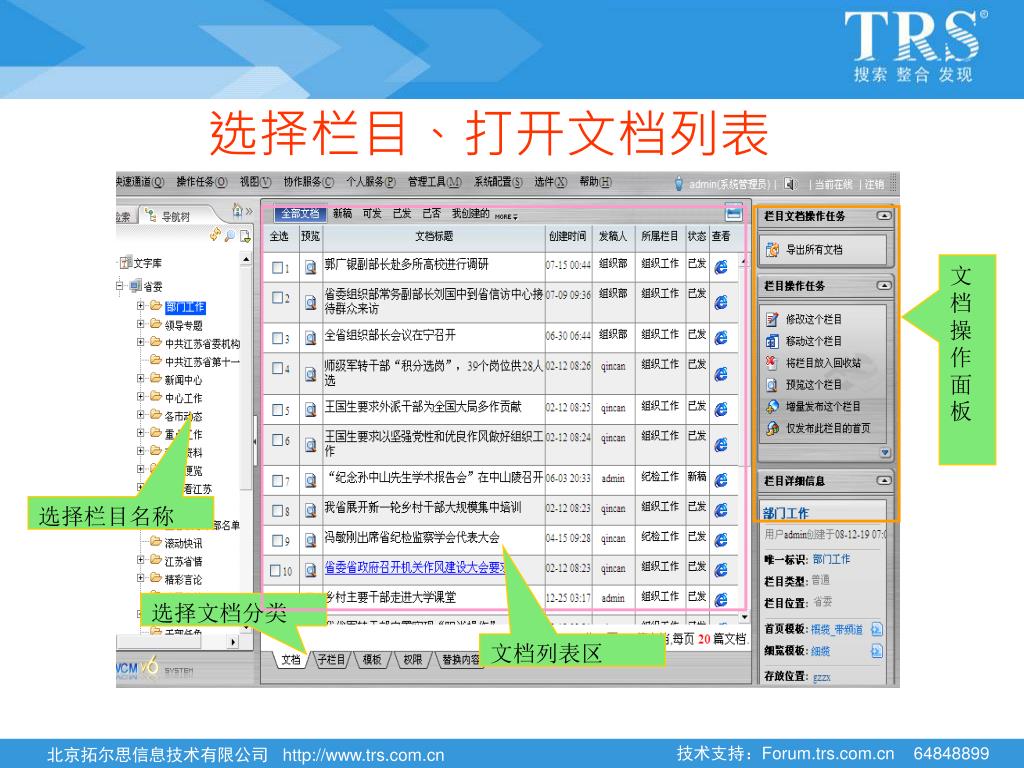Expand the 精彩言论 folder
Viewport: 1024px width, 768px height.
click(140, 577)
